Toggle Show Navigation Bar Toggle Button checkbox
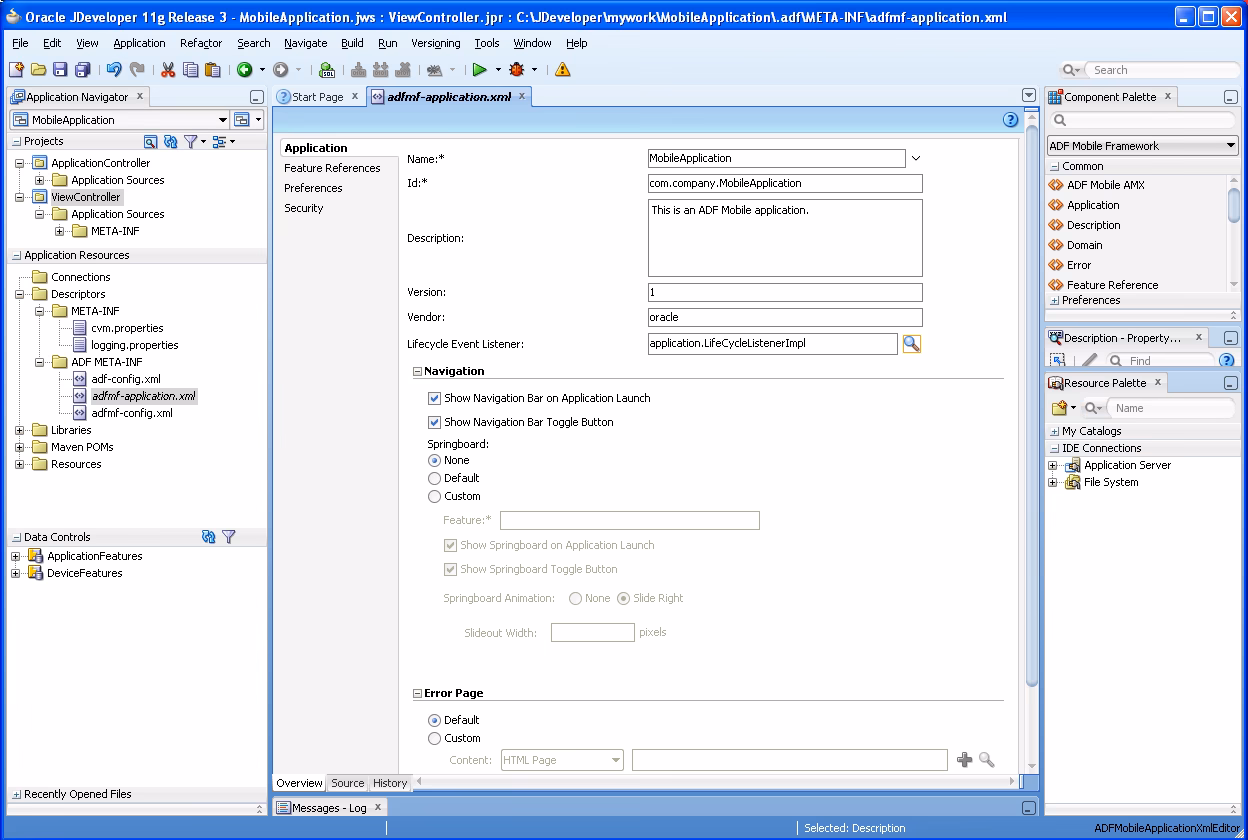1248x840 pixels. 435,422
